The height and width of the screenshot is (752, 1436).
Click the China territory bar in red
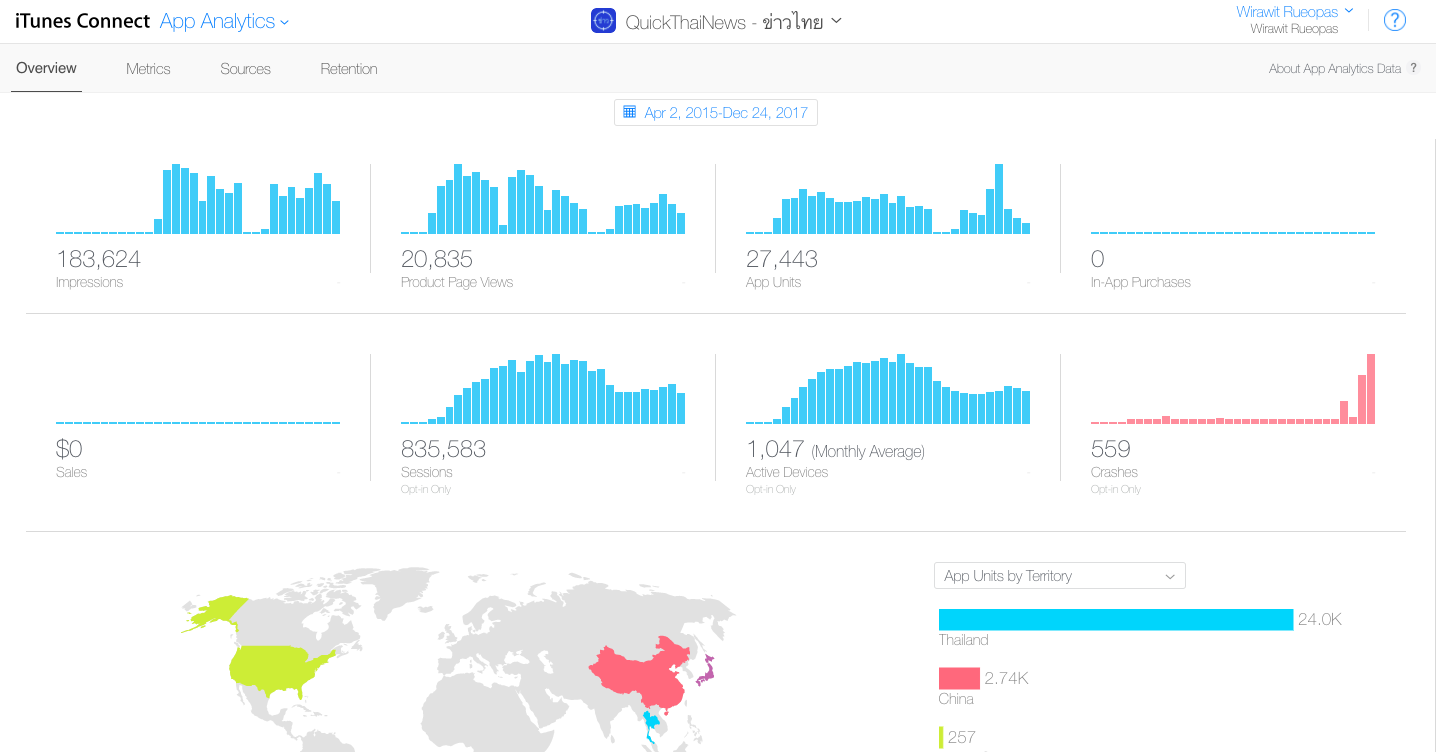(x=959, y=678)
